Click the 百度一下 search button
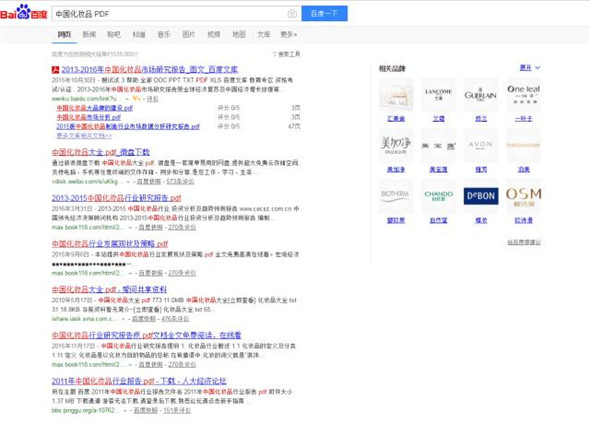590x423 pixels. tap(324, 14)
